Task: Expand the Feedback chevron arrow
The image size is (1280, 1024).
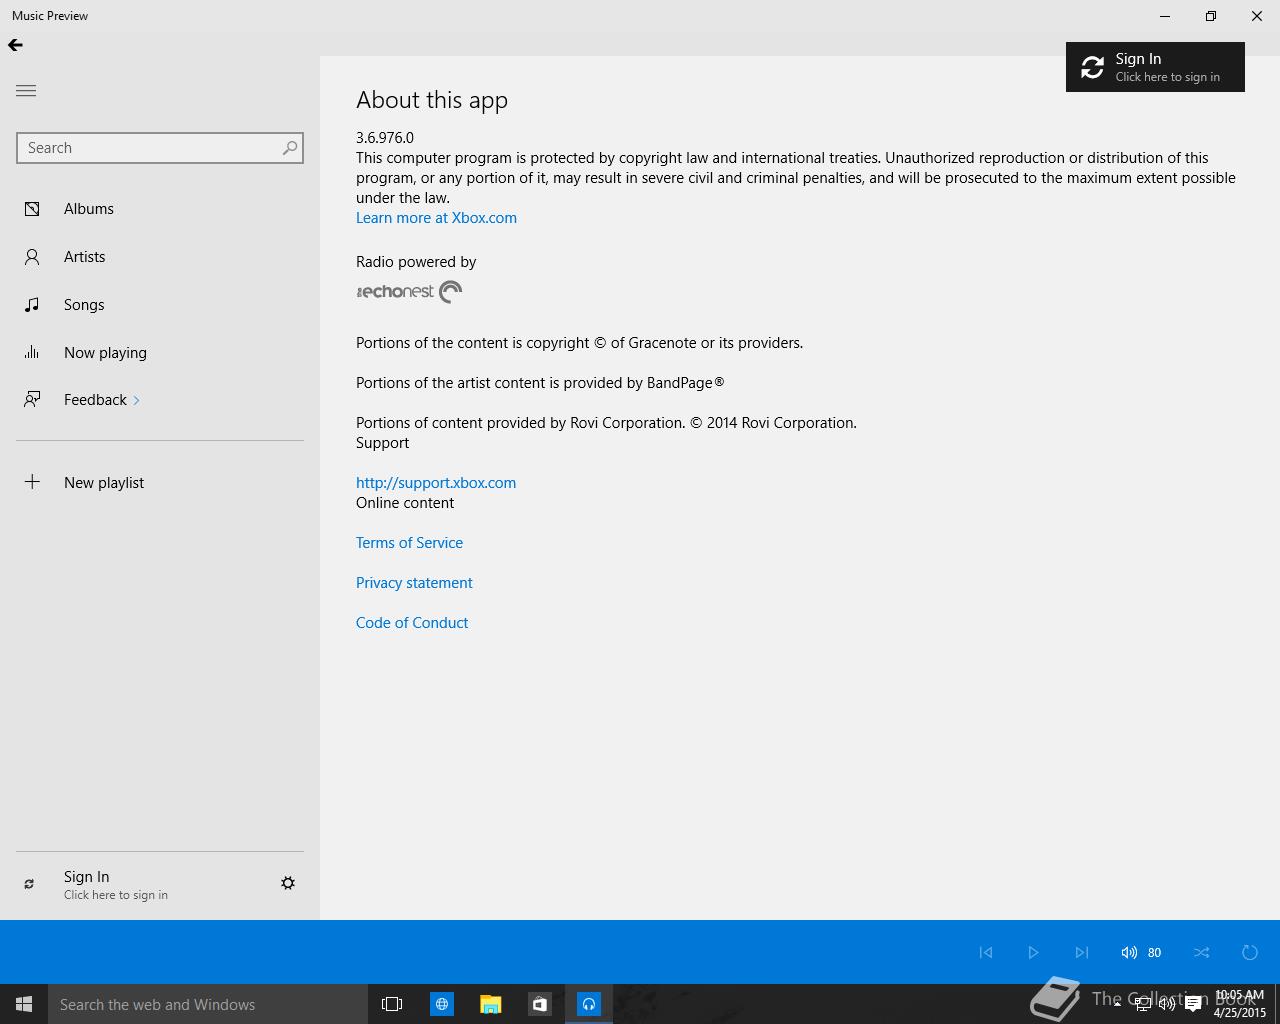Action: [x=137, y=401]
